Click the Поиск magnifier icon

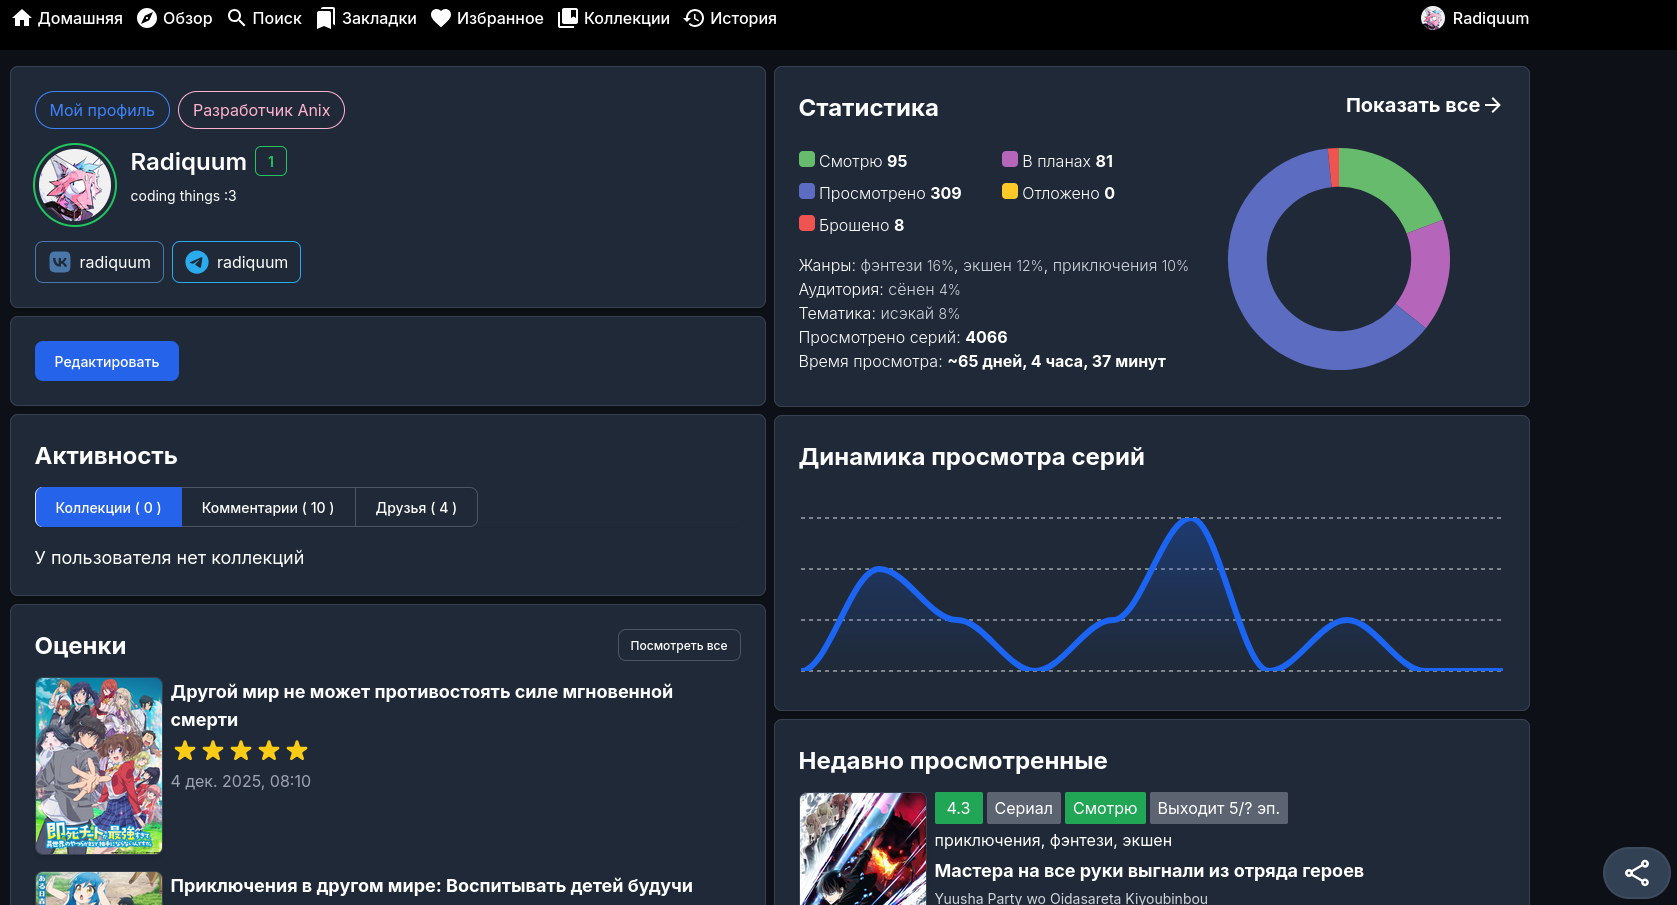[x=237, y=18]
